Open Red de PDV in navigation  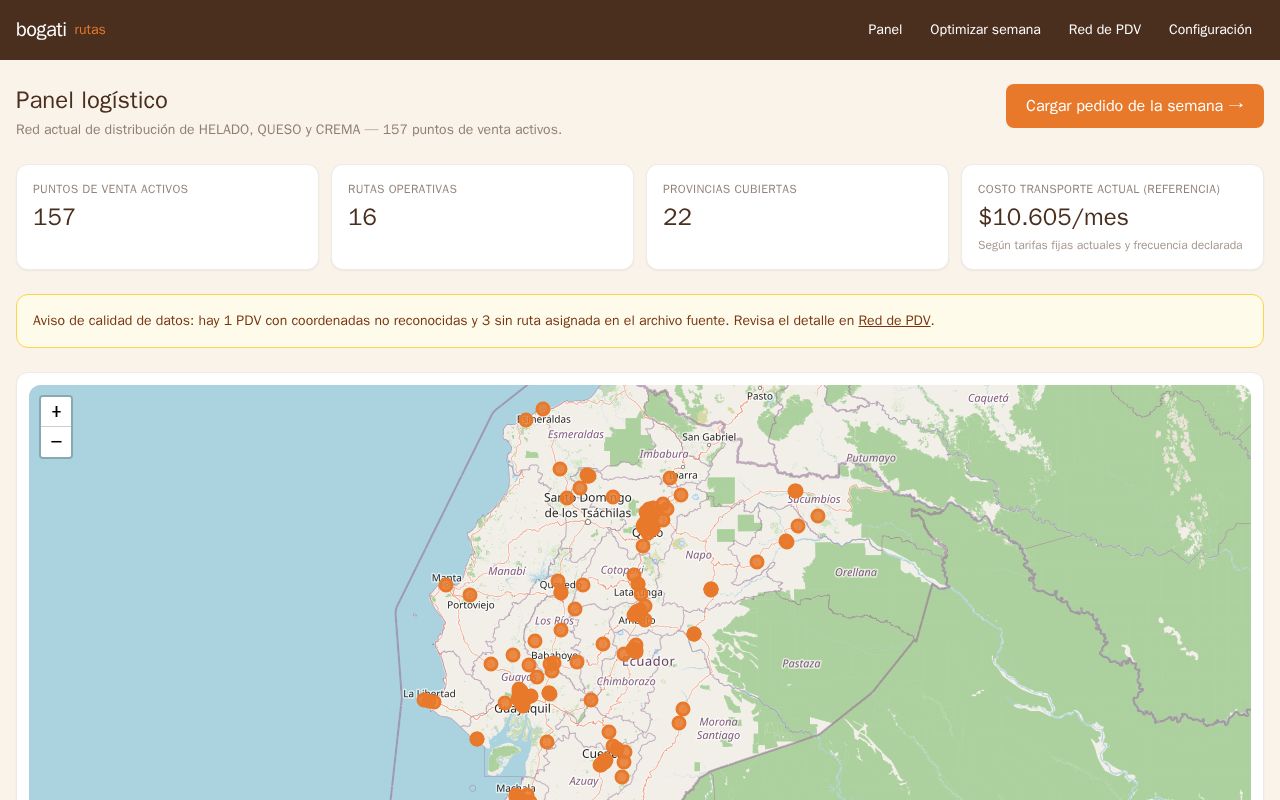click(x=1105, y=30)
